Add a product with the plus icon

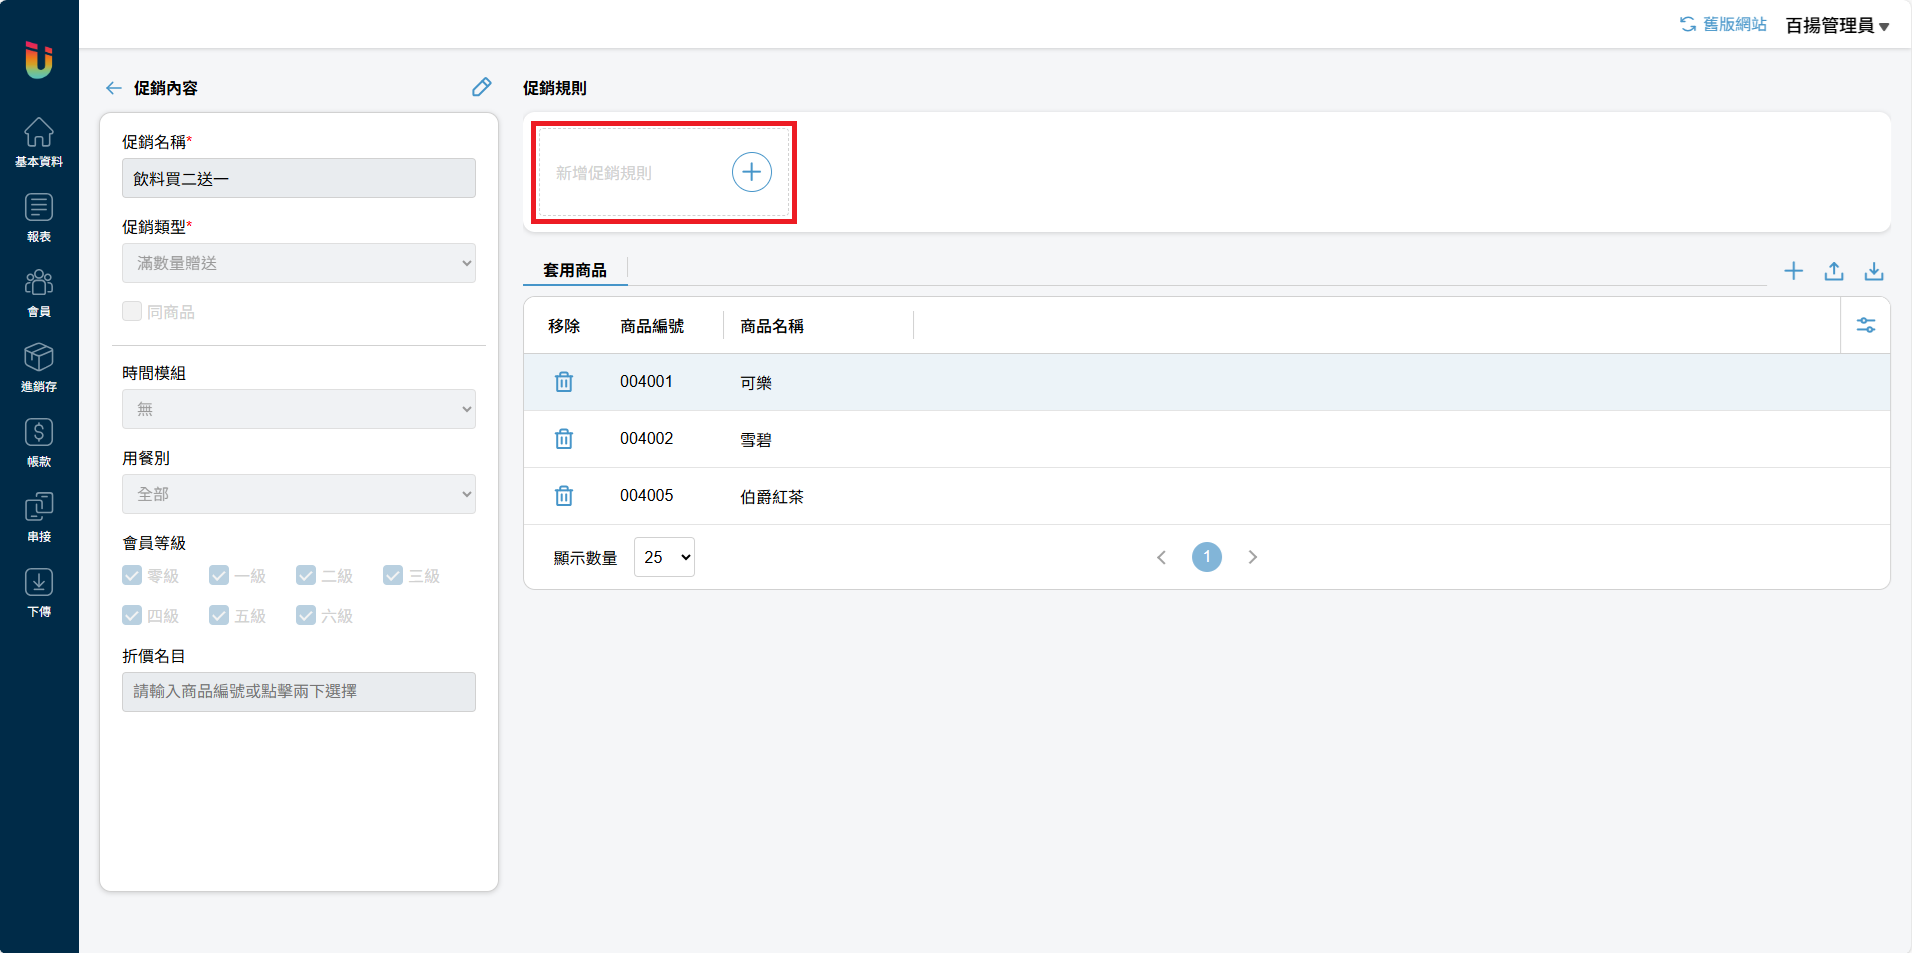[1793, 271]
